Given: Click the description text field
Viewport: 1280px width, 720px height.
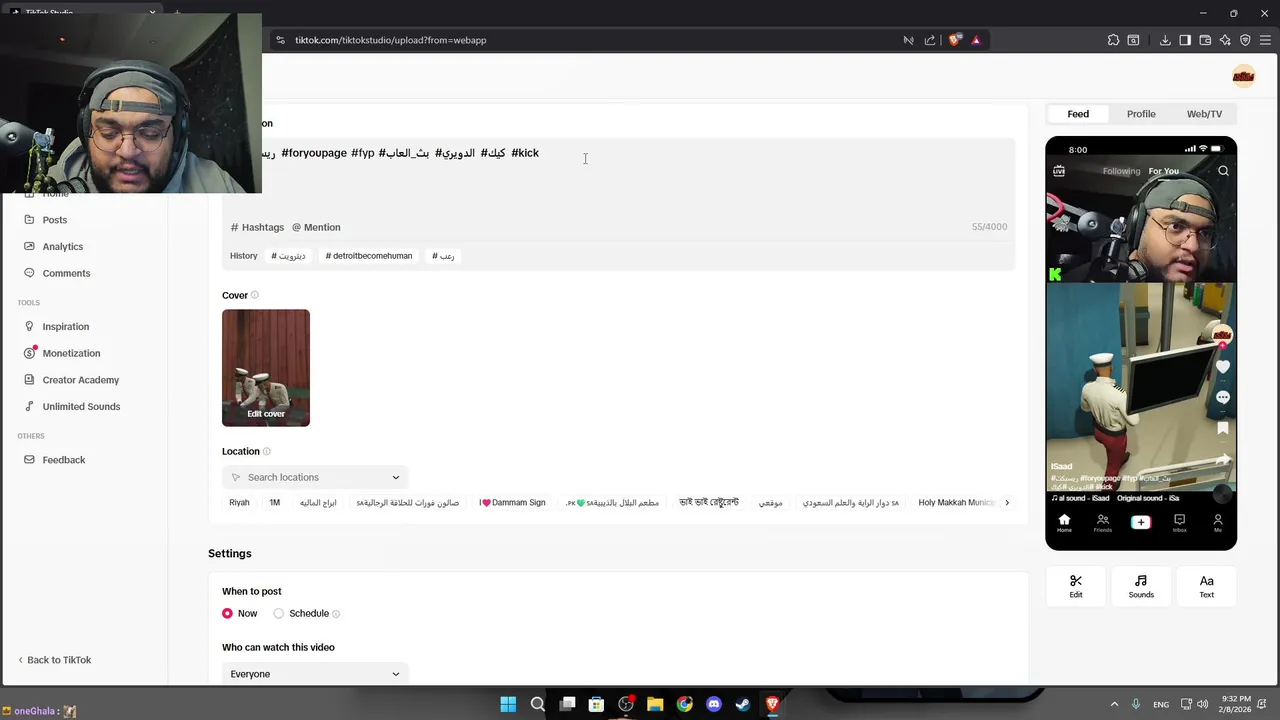Looking at the screenshot, I should pyautogui.click(x=618, y=178).
